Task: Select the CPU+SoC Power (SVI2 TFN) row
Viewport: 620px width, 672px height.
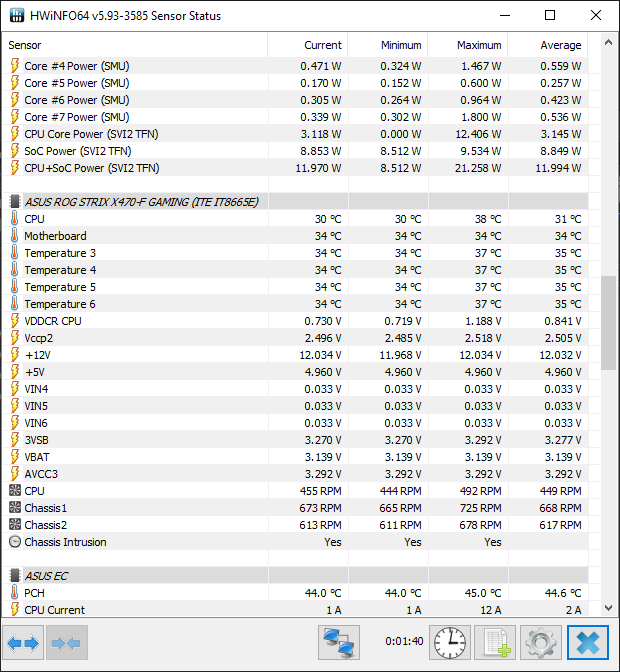Action: [x=295, y=168]
